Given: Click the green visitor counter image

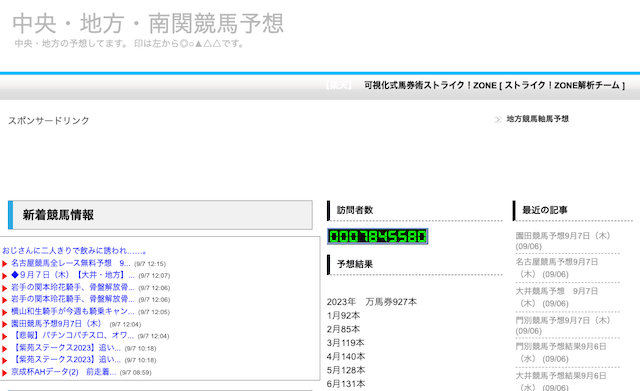Looking at the screenshot, I should [378, 236].
